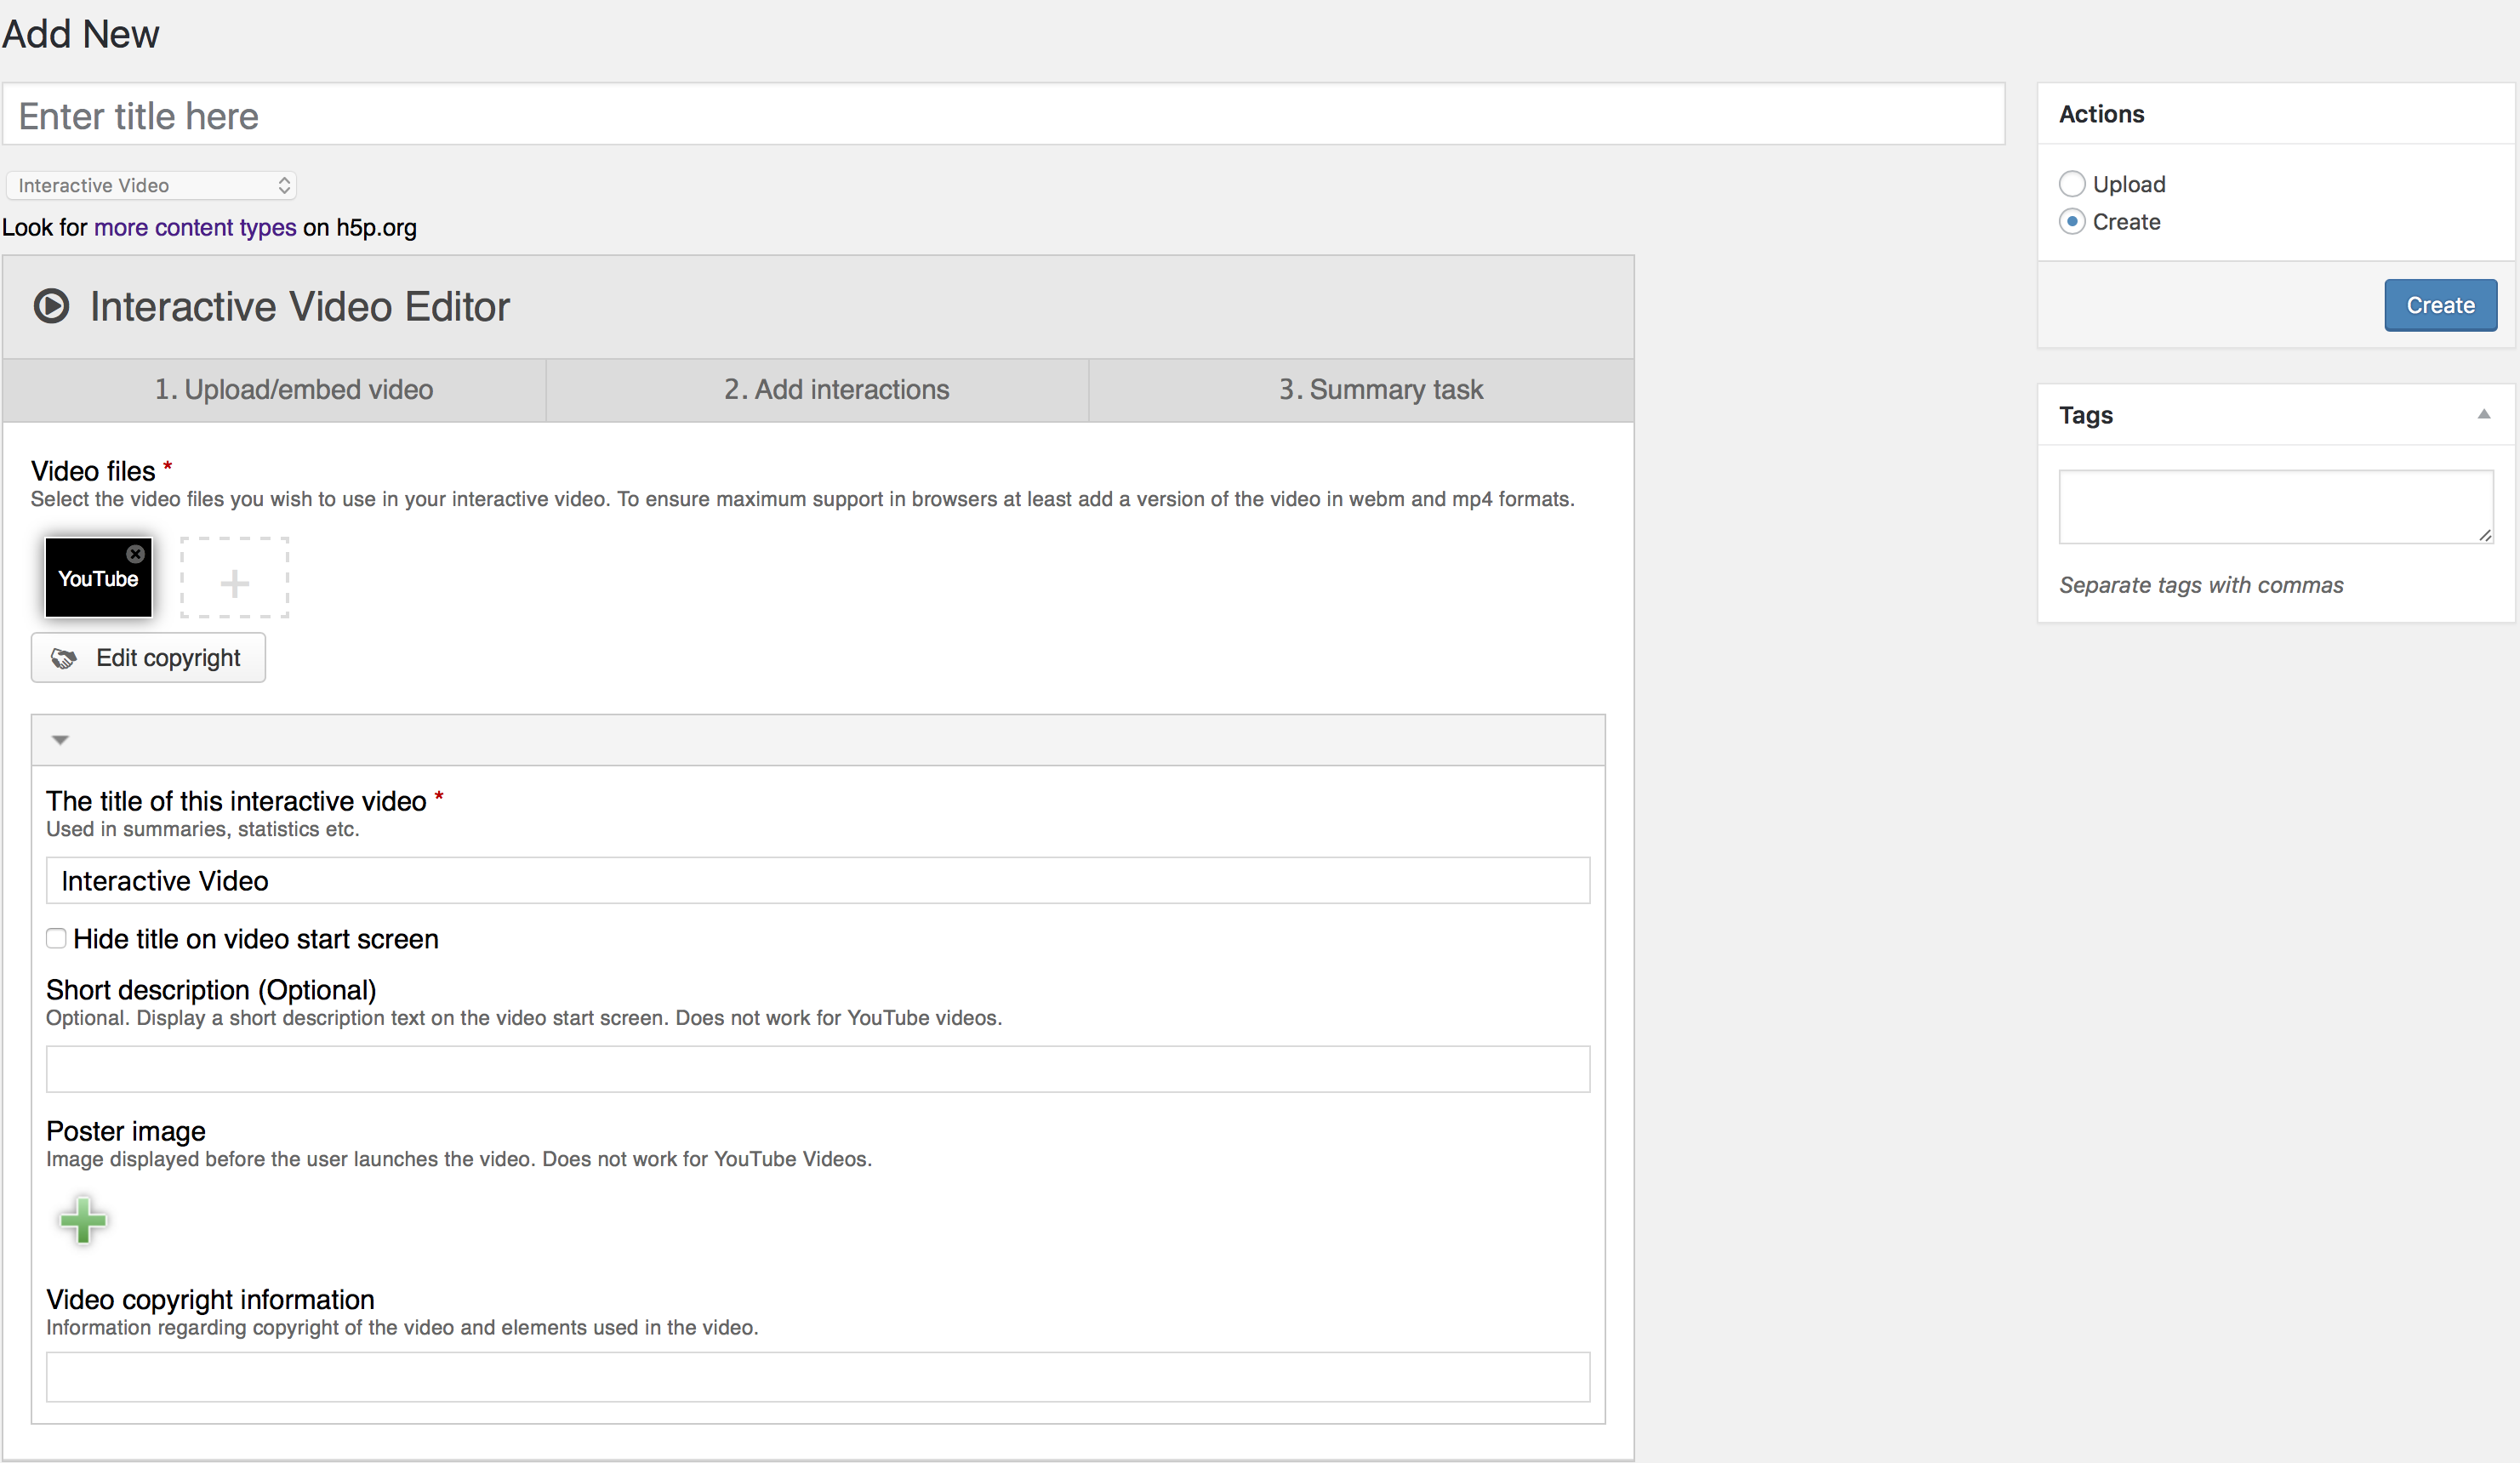Click the Add New page heading

81,34
